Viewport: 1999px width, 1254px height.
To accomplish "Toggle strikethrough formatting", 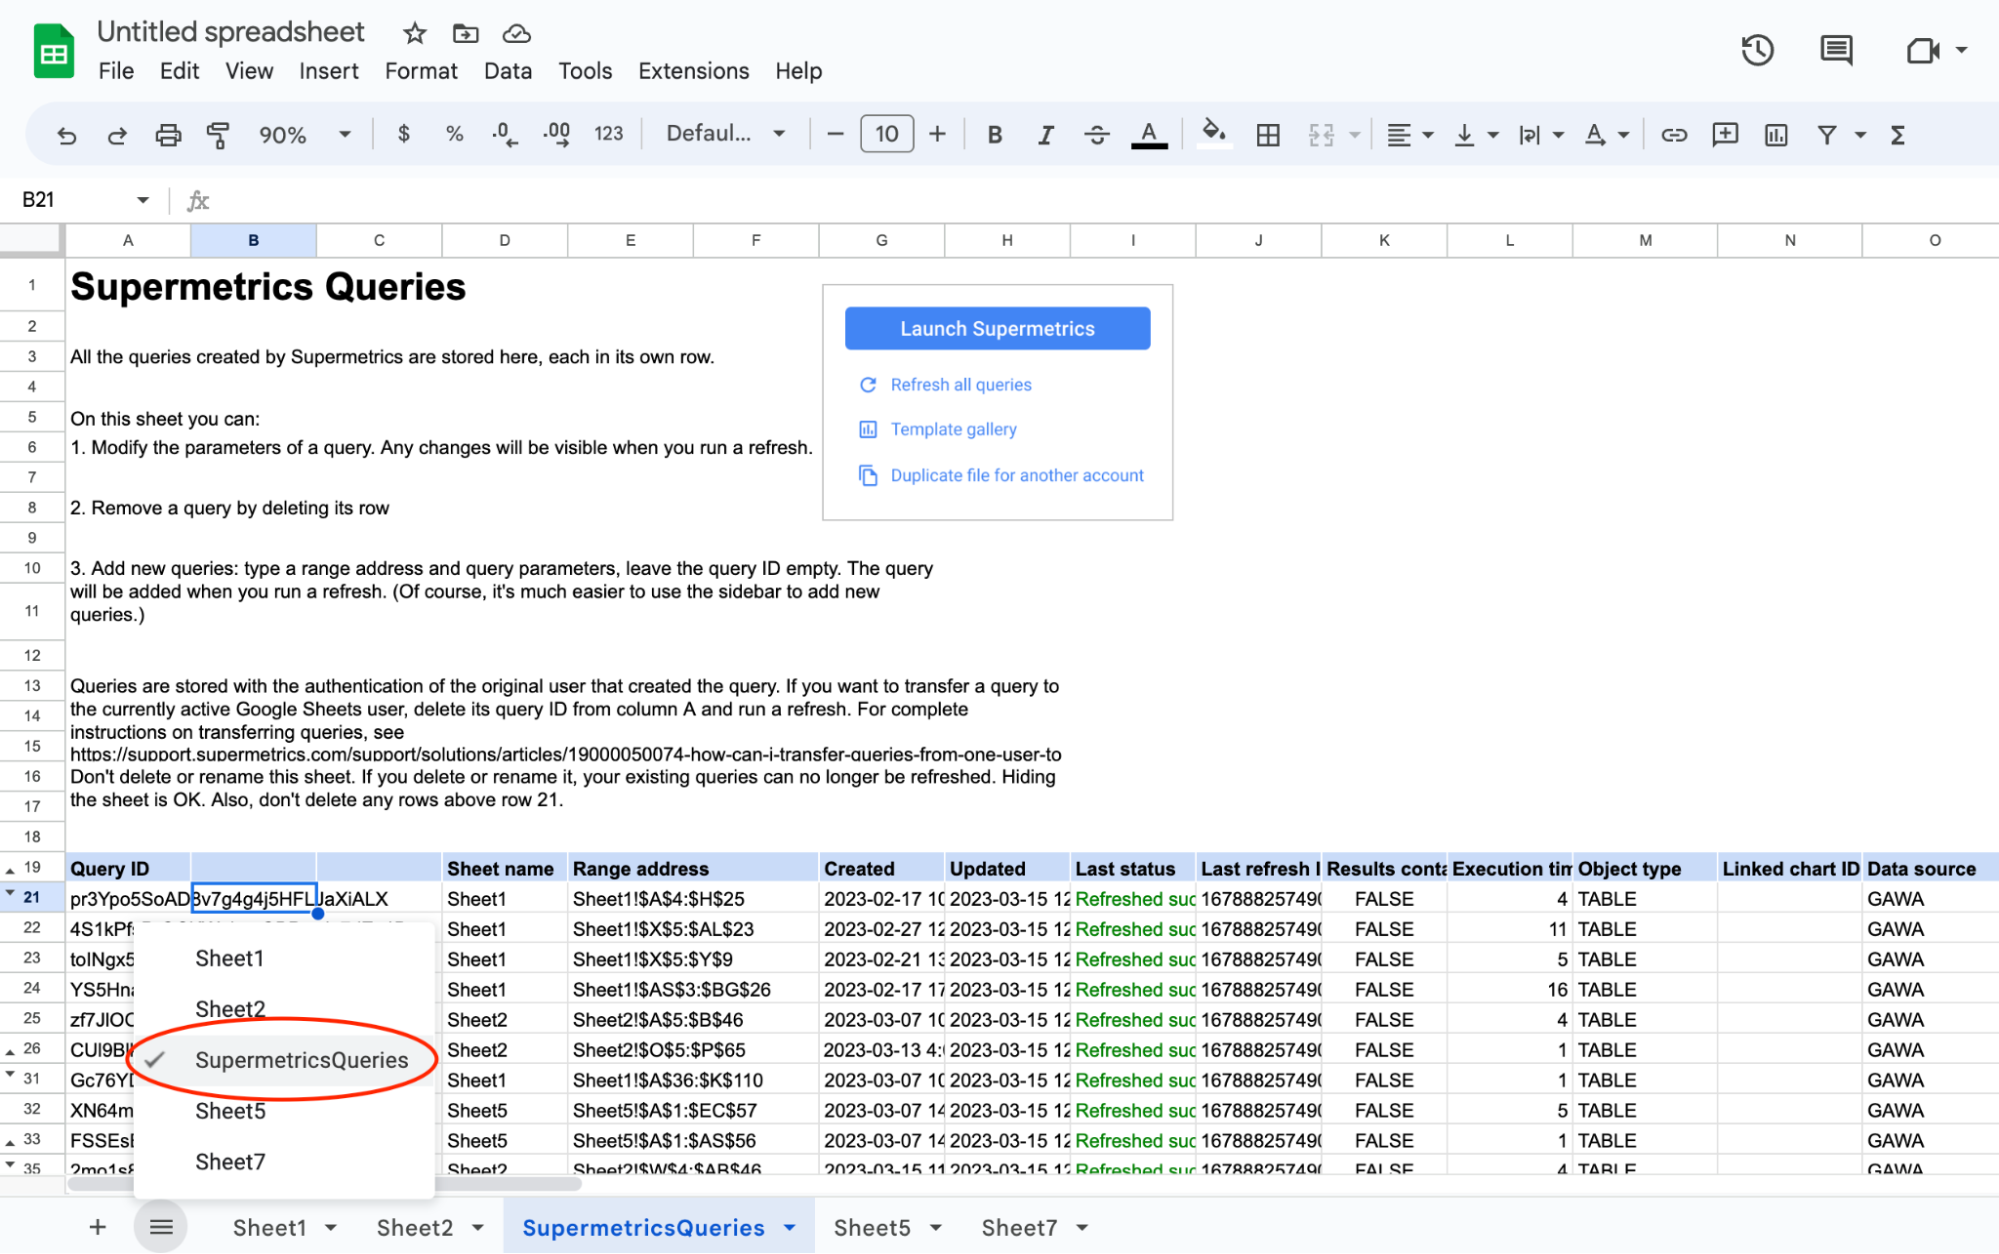I will [1096, 135].
